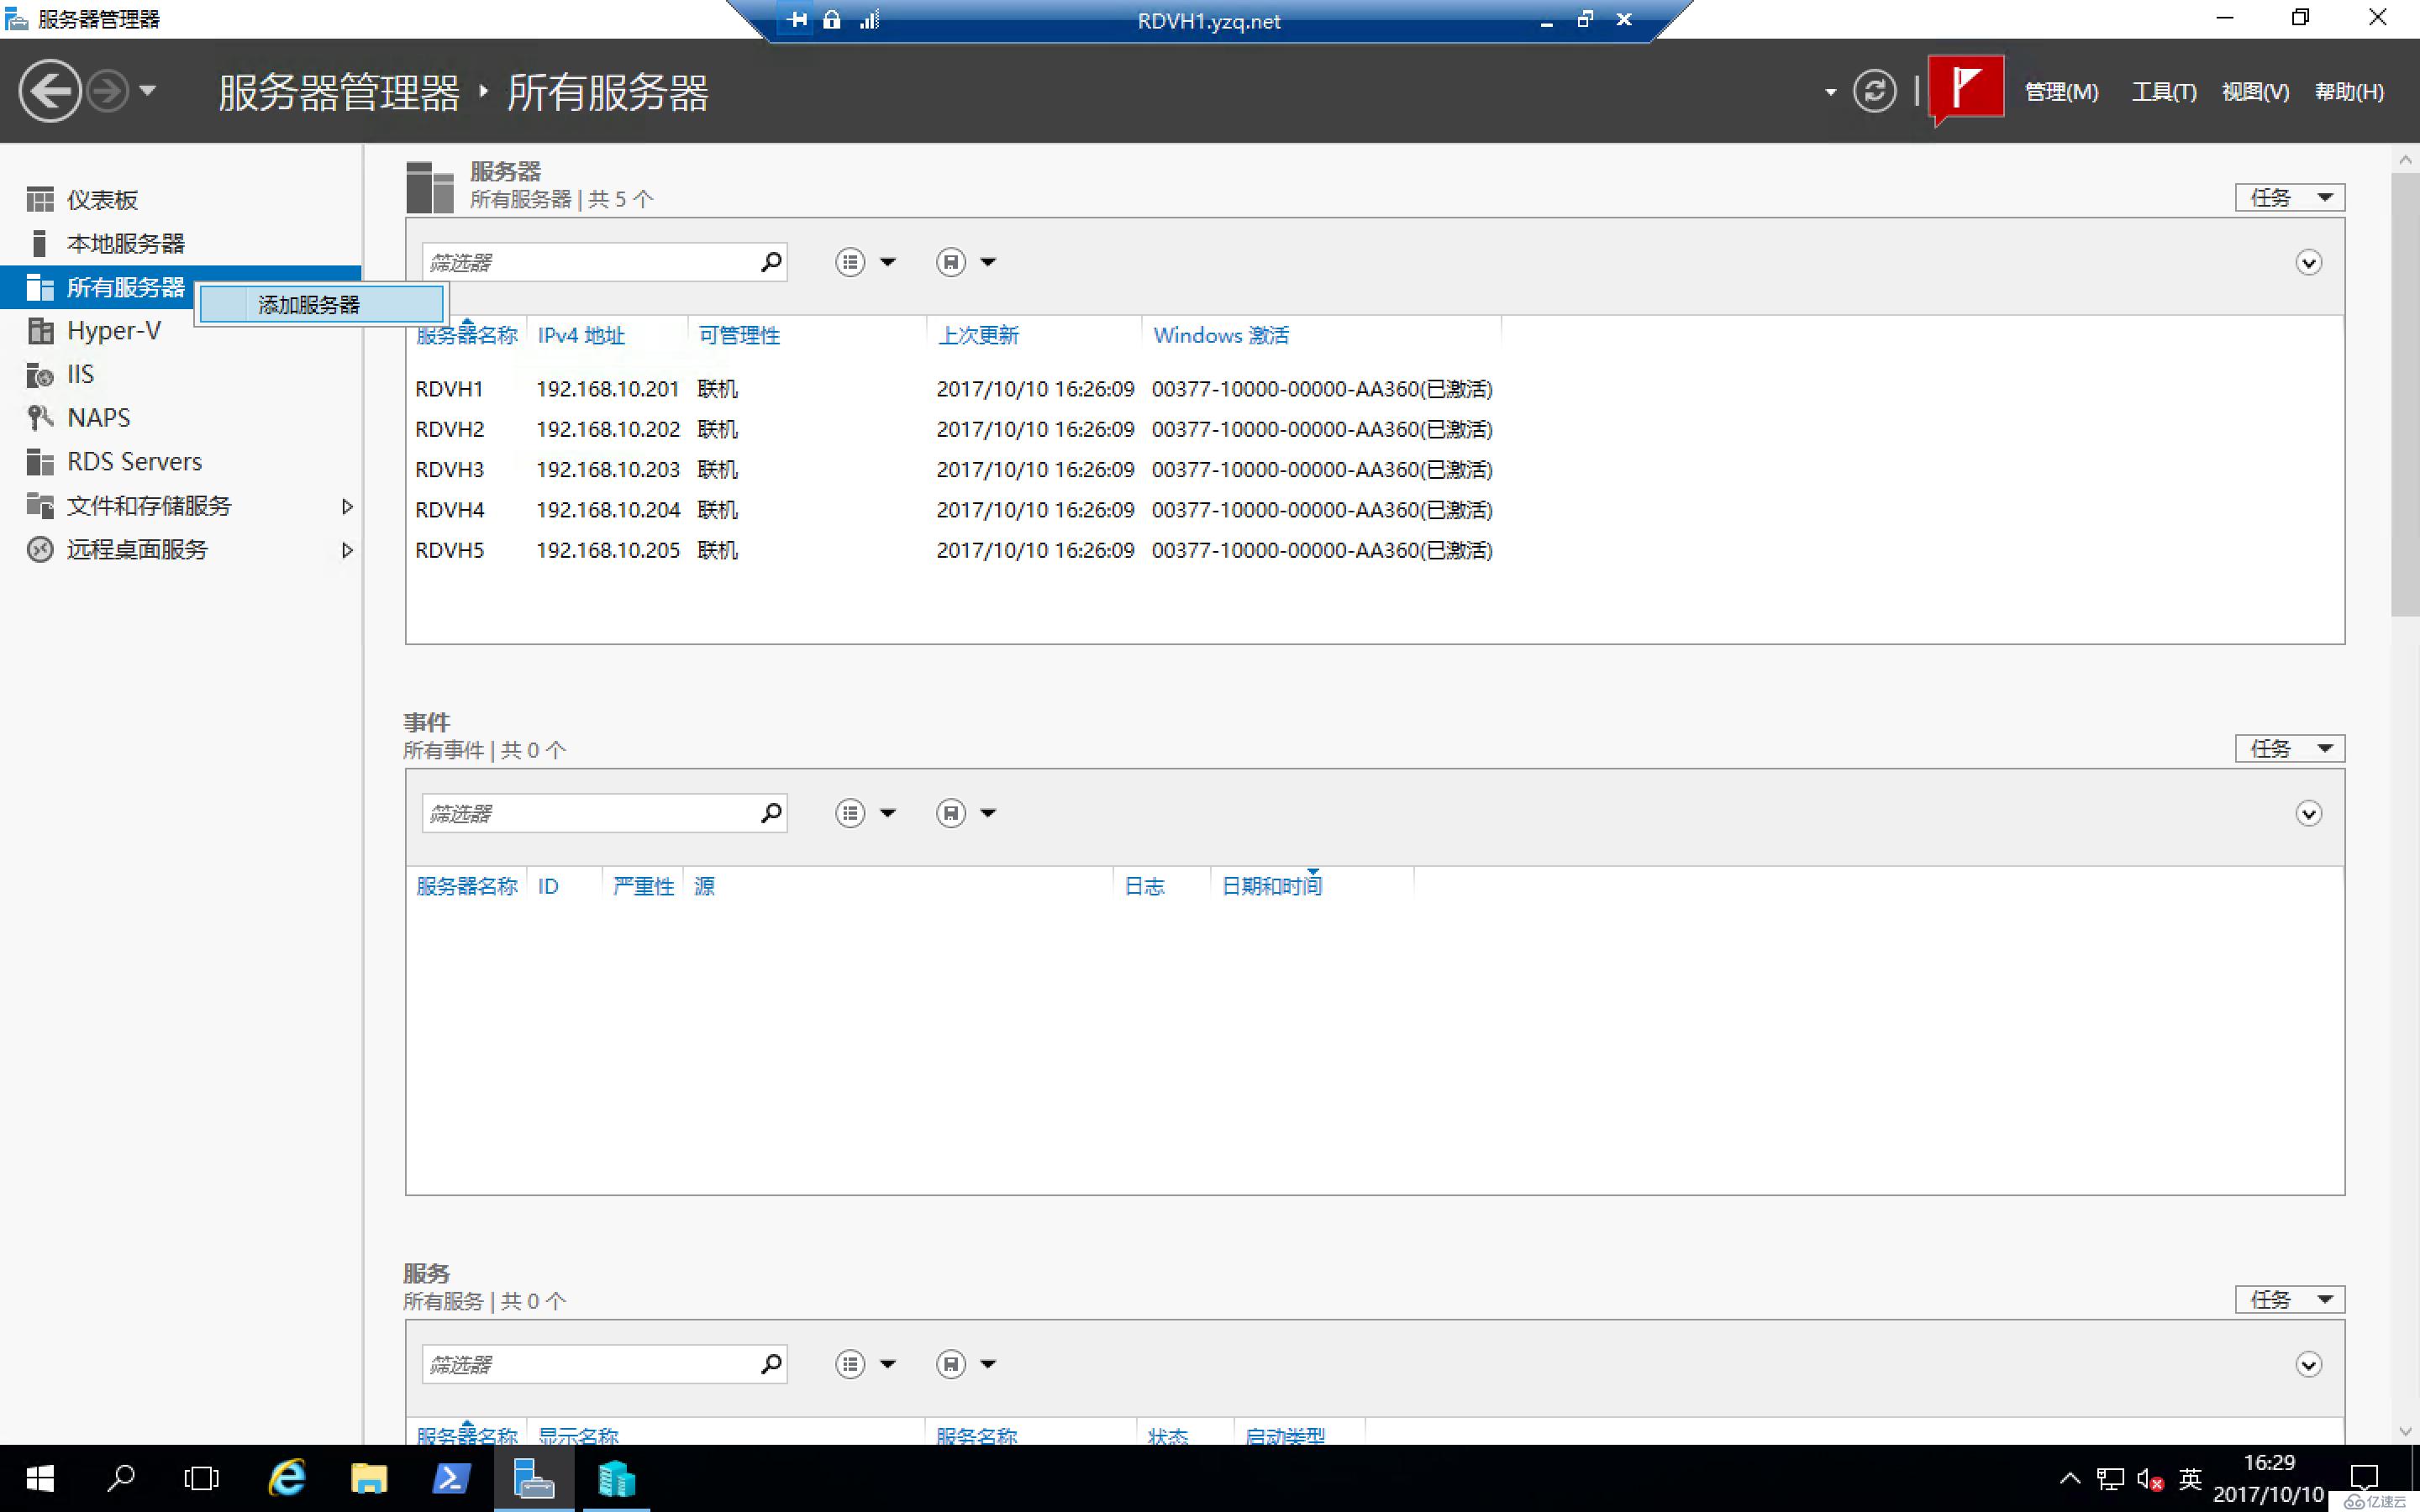Choose 添加服务器 from context menu
The width and height of the screenshot is (2420, 1512).
coord(321,304)
